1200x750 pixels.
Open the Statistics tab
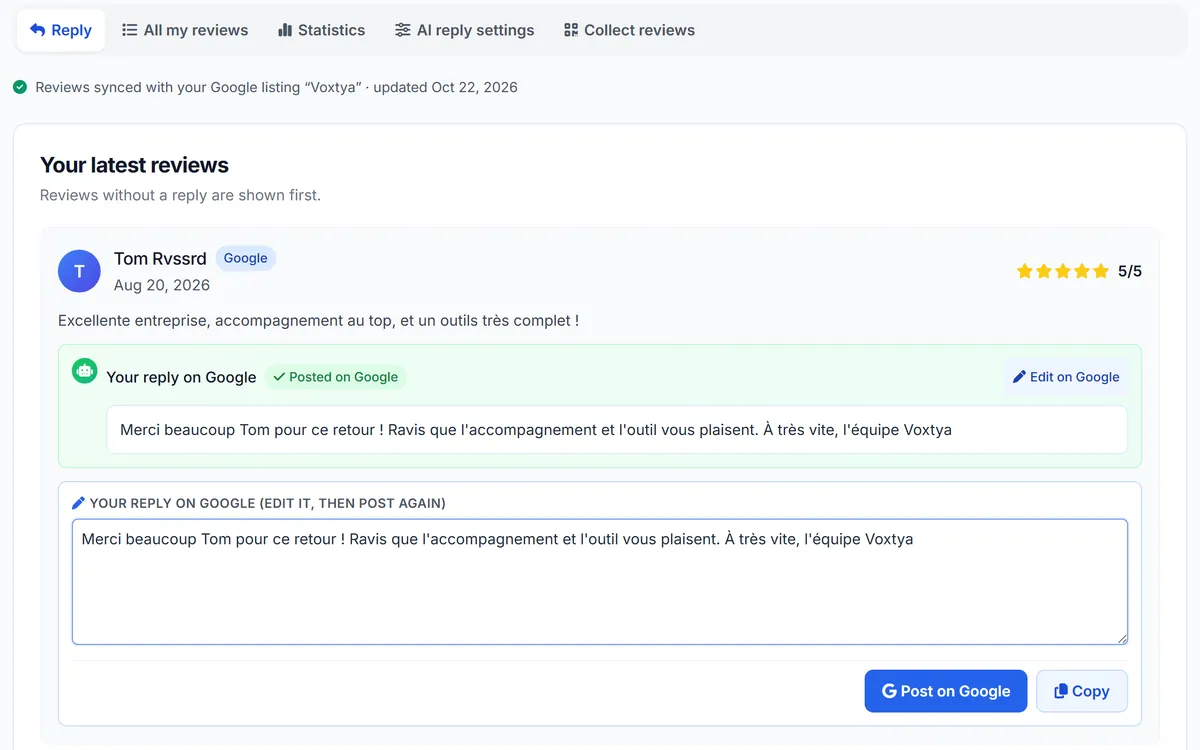[x=321, y=30]
